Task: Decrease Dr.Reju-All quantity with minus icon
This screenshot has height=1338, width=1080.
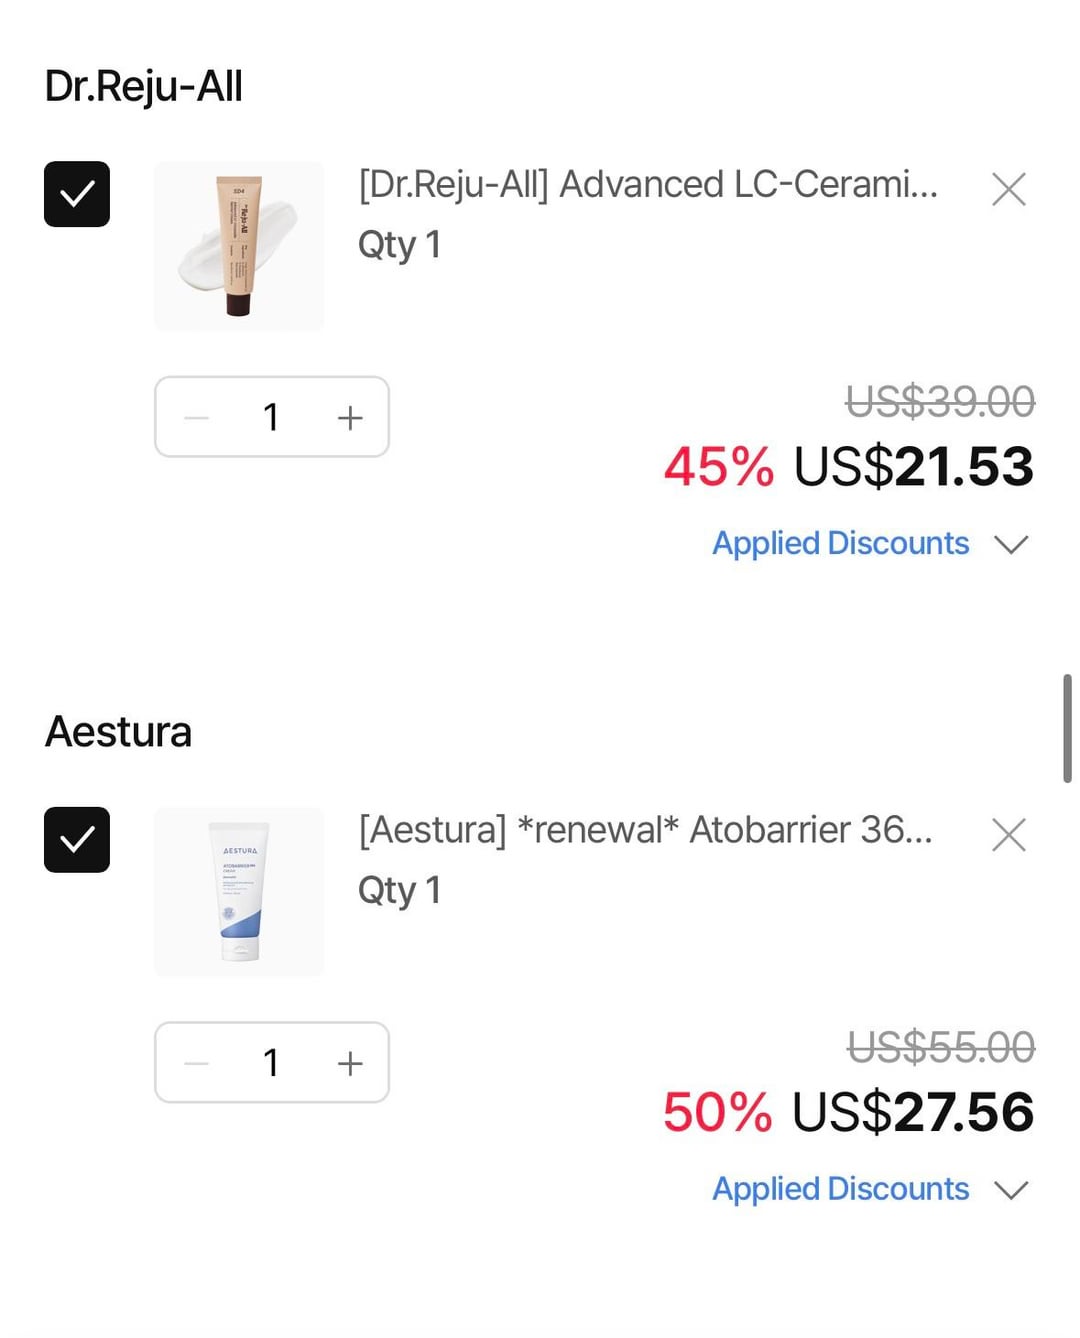Action: pyautogui.click(x=197, y=418)
